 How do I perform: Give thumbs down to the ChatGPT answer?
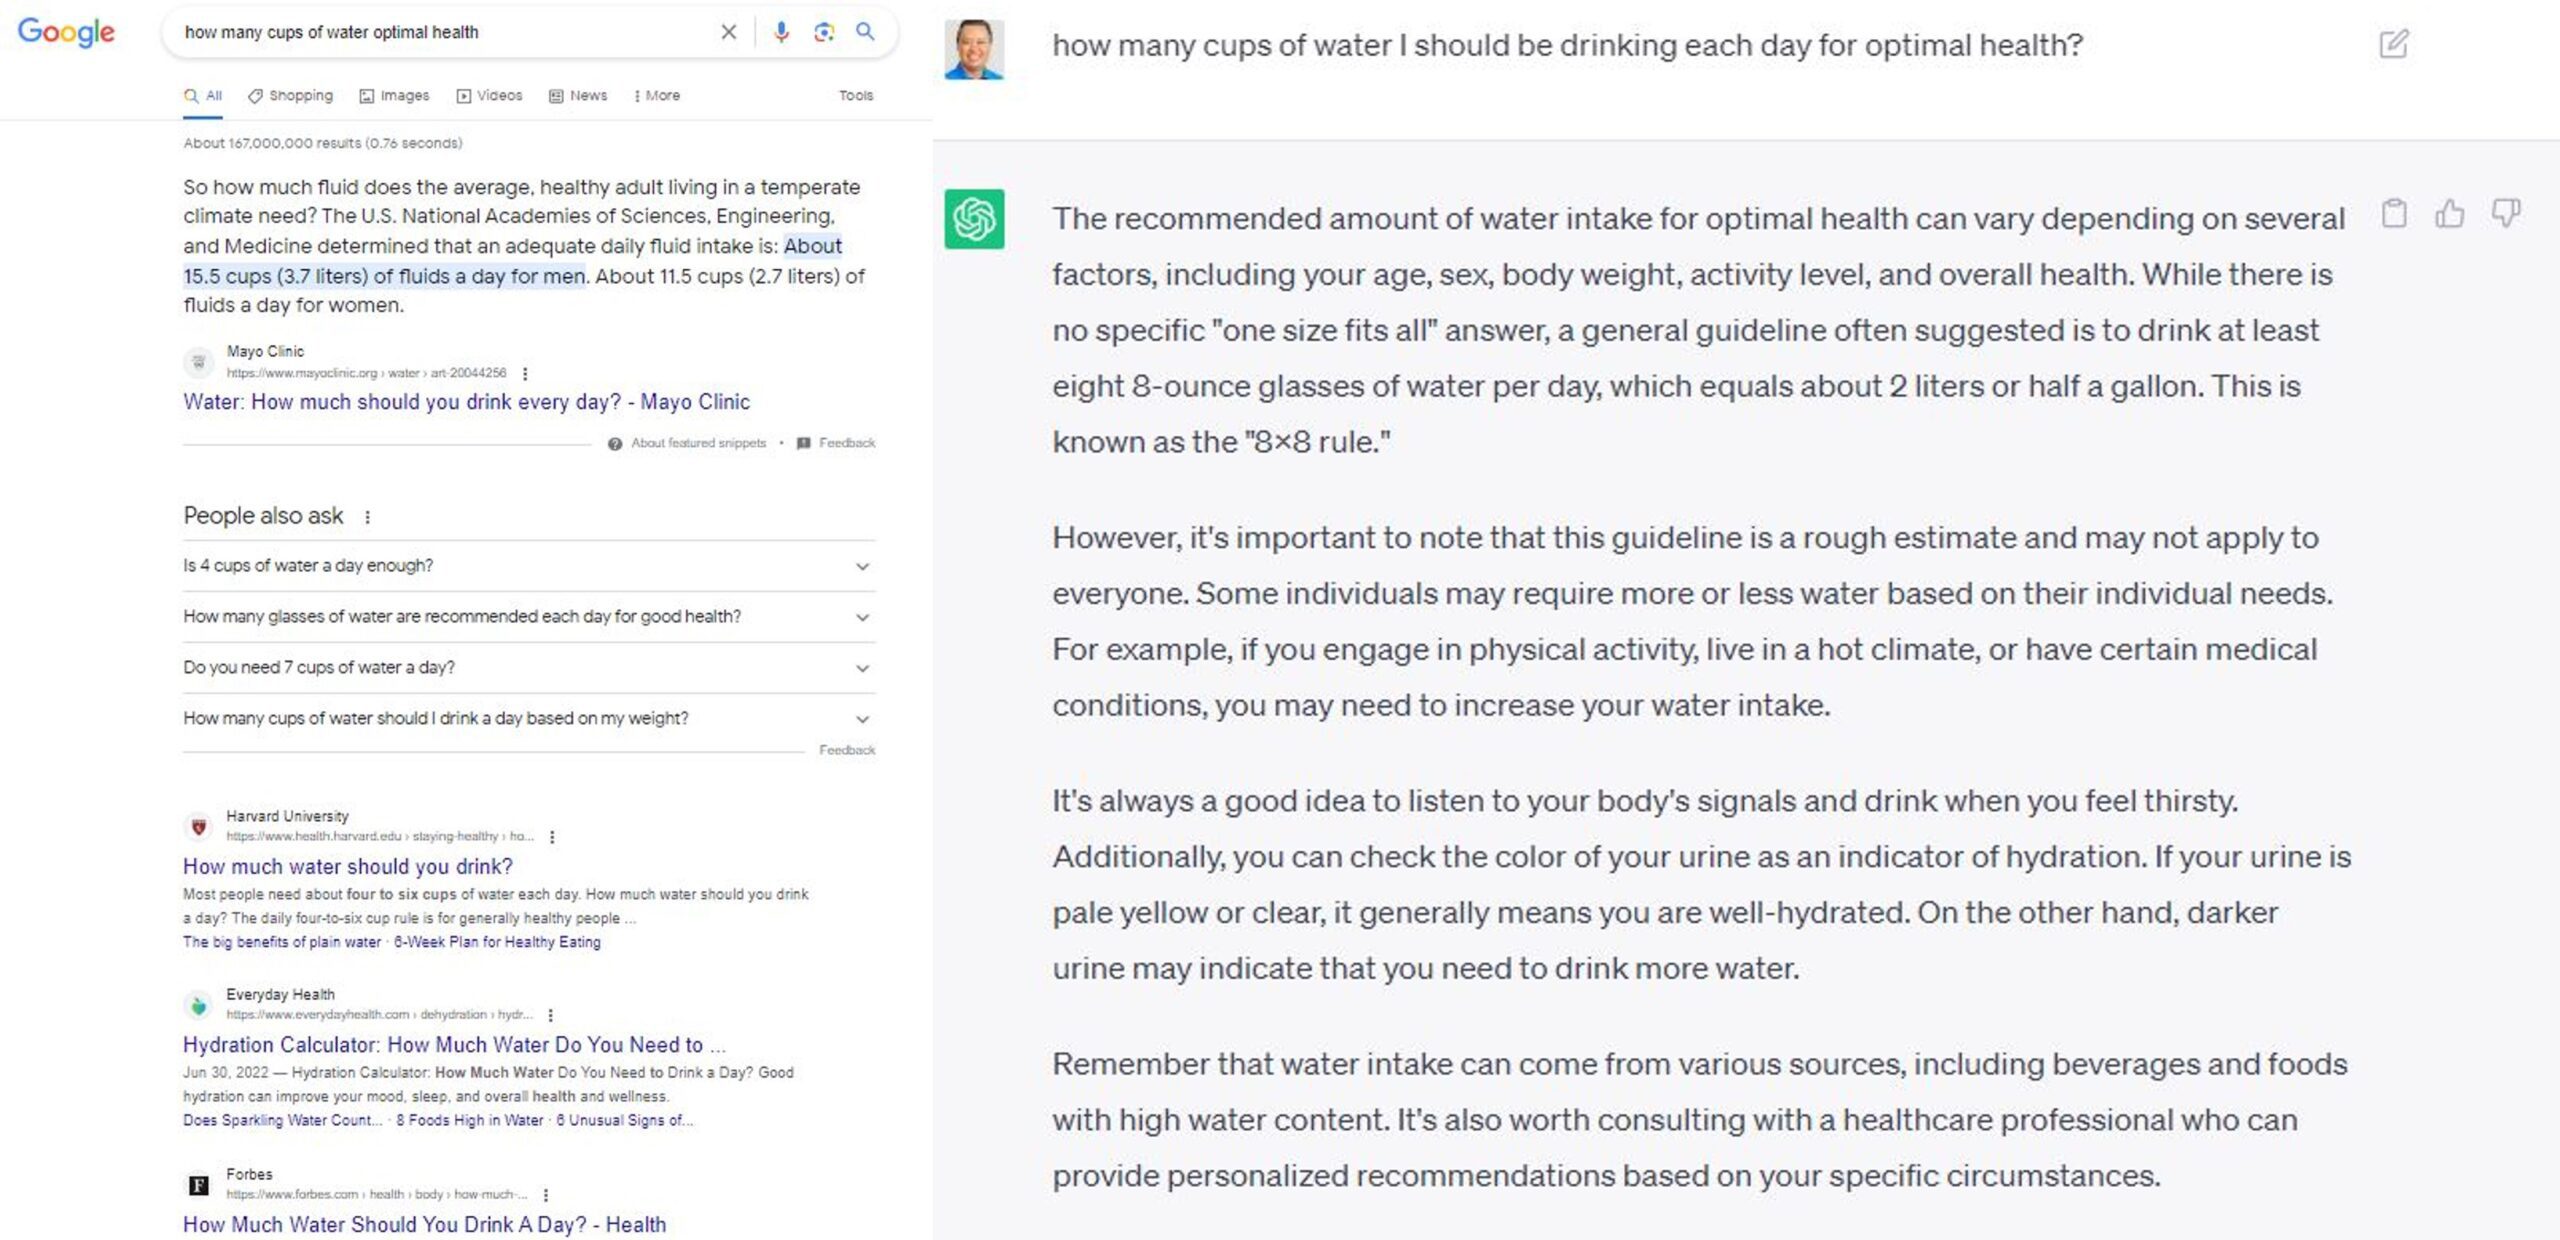coord(2506,213)
